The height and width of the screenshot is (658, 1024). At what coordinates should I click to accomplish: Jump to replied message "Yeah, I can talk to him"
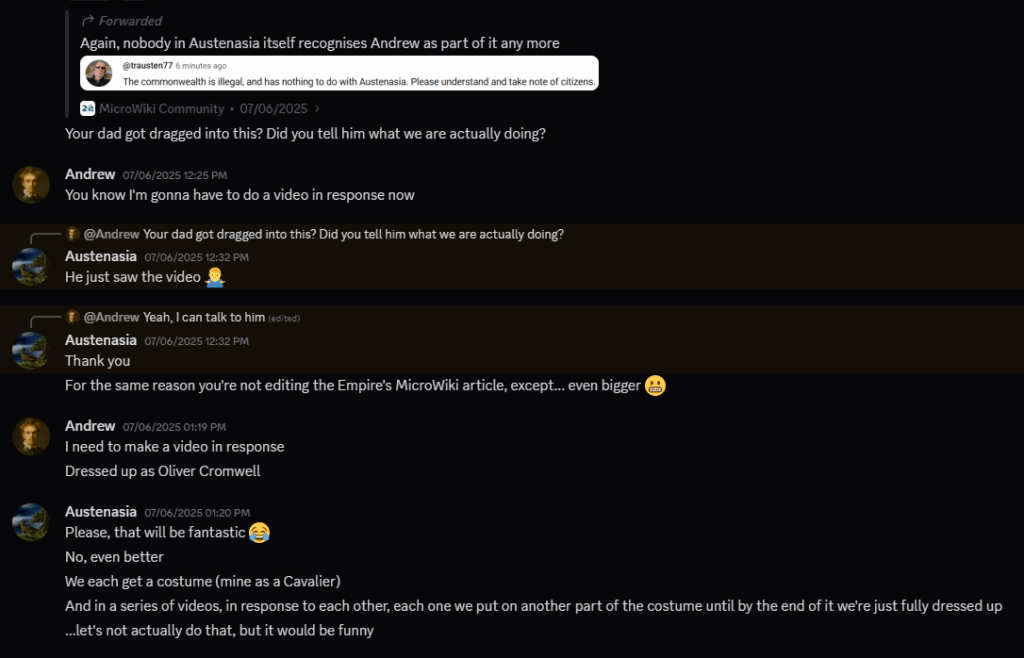coord(204,317)
